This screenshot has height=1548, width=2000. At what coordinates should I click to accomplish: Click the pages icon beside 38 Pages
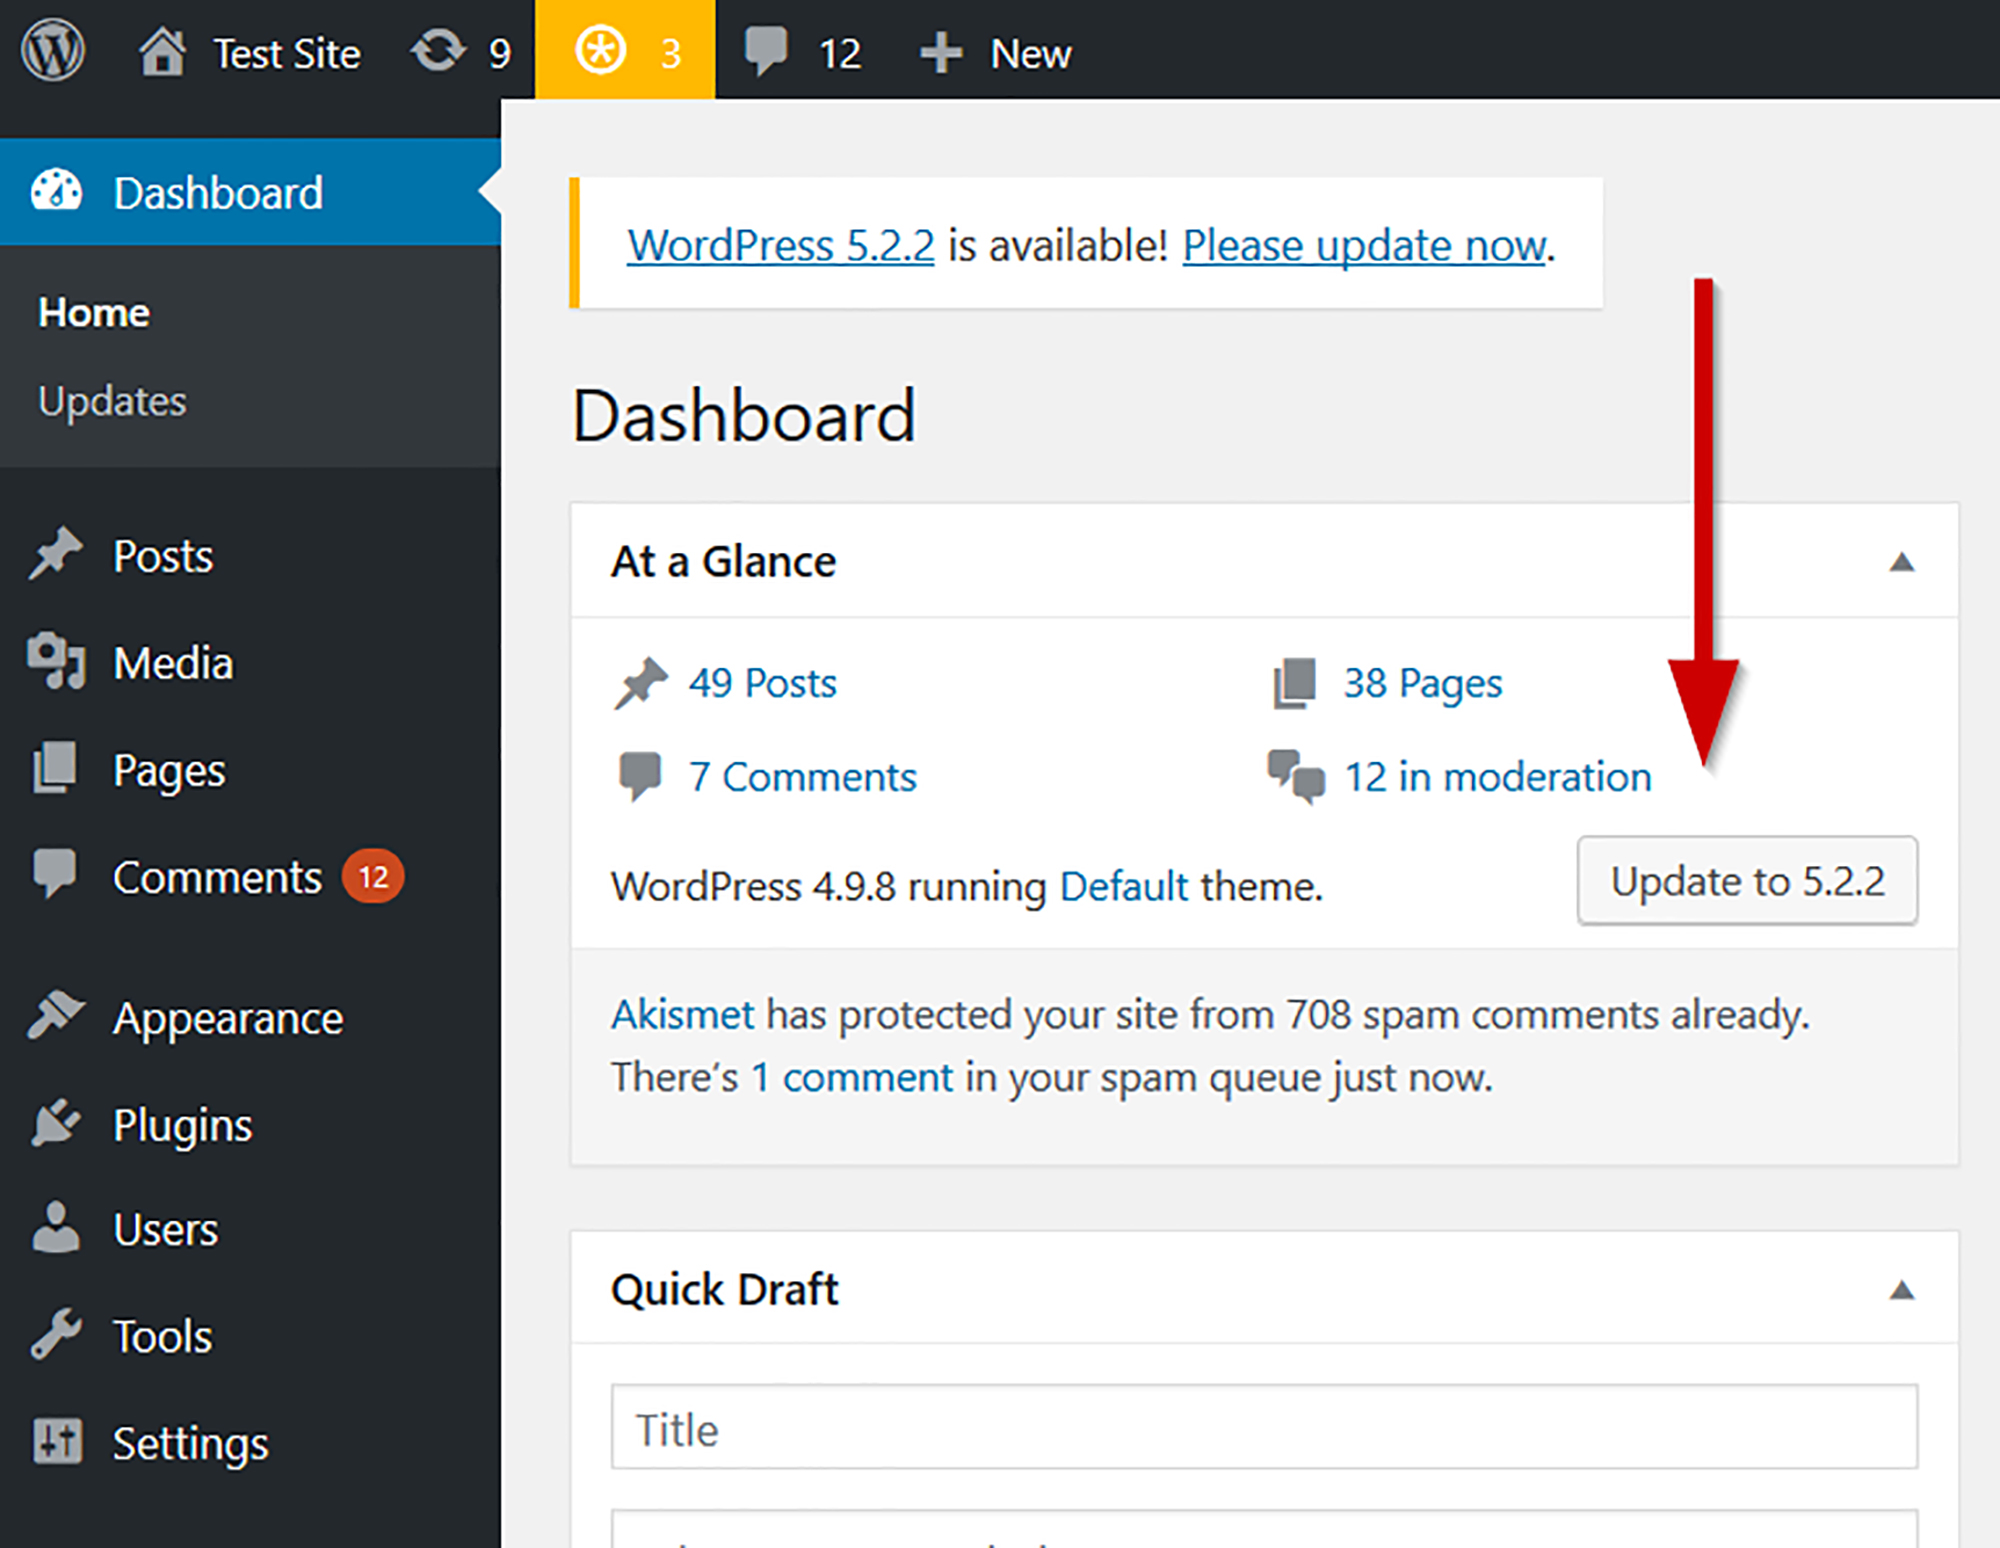(x=1295, y=683)
